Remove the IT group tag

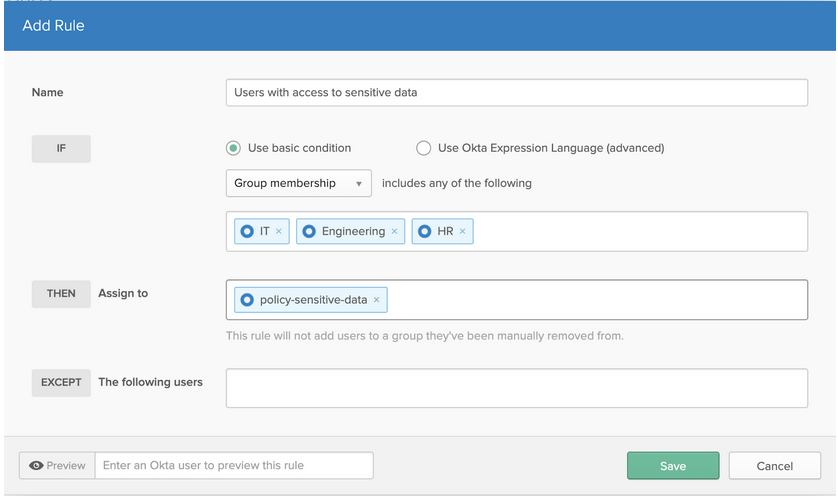click(279, 232)
